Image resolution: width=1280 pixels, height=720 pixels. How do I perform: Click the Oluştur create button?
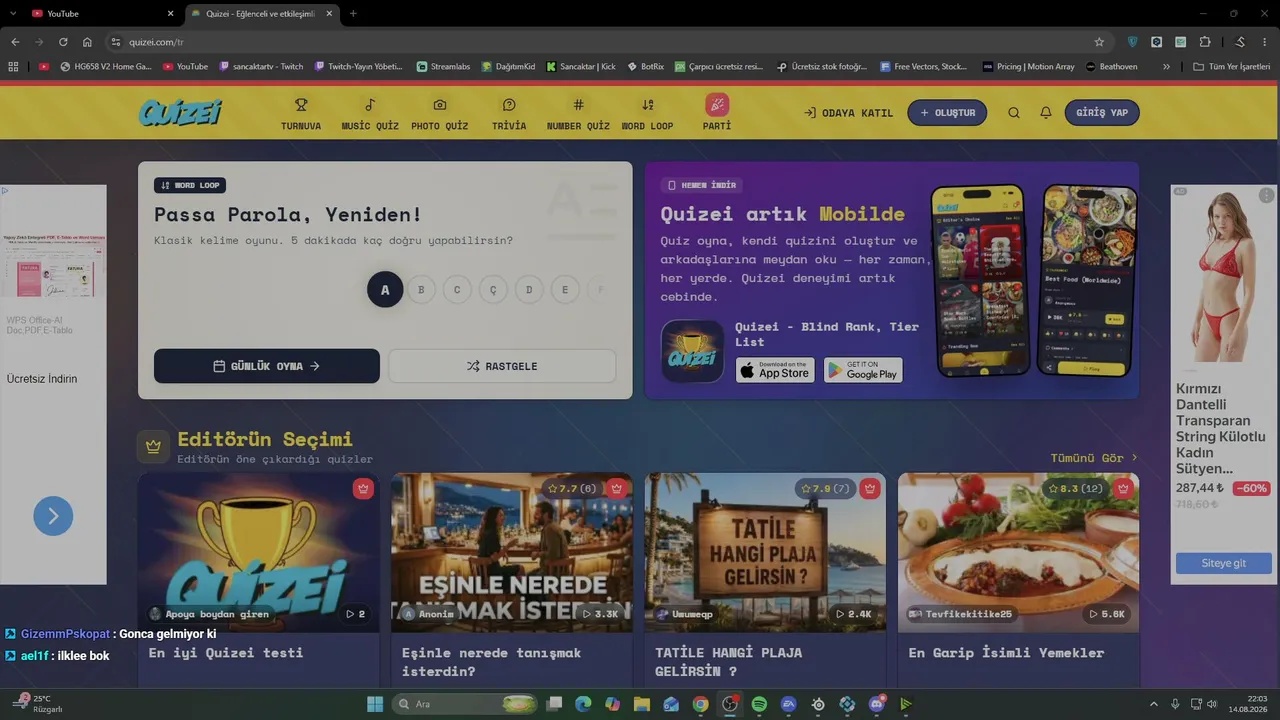tap(947, 113)
